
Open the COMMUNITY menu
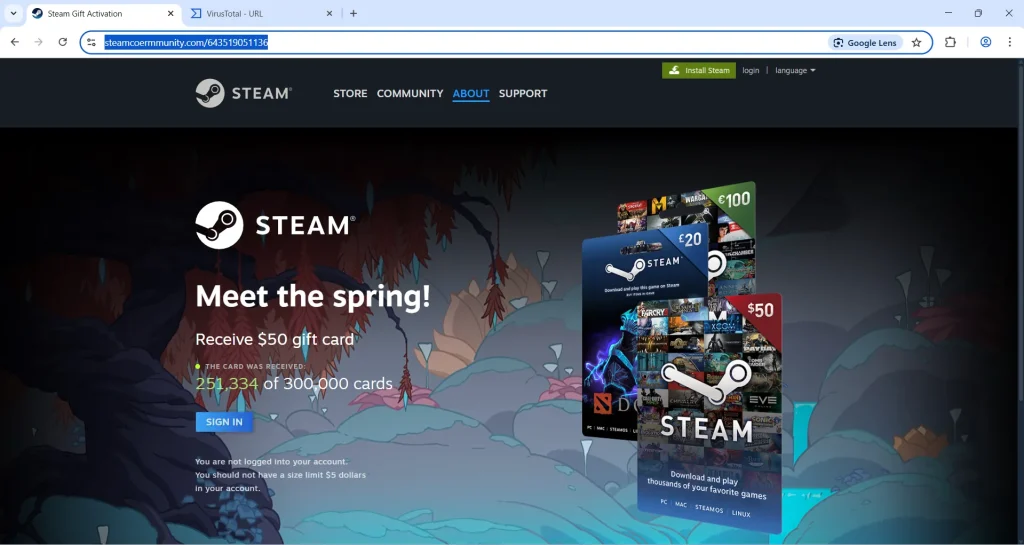410,93
